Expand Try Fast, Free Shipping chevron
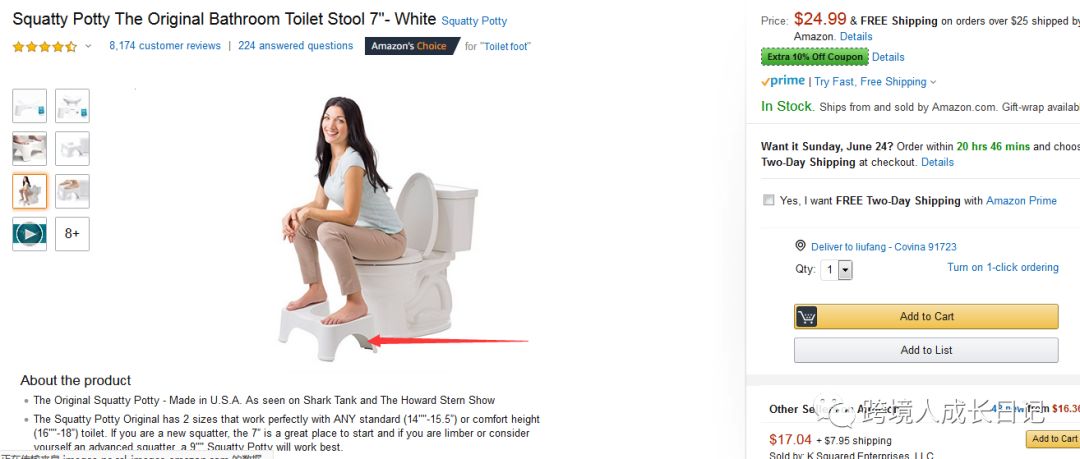This screenshot has width=1080, height=459. point(933,82)
